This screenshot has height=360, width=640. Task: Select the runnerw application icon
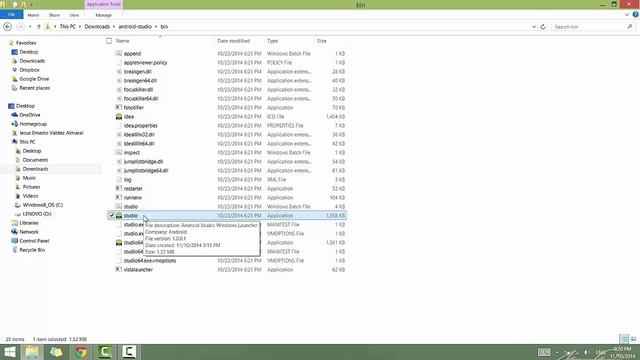(x=119, y=198)
